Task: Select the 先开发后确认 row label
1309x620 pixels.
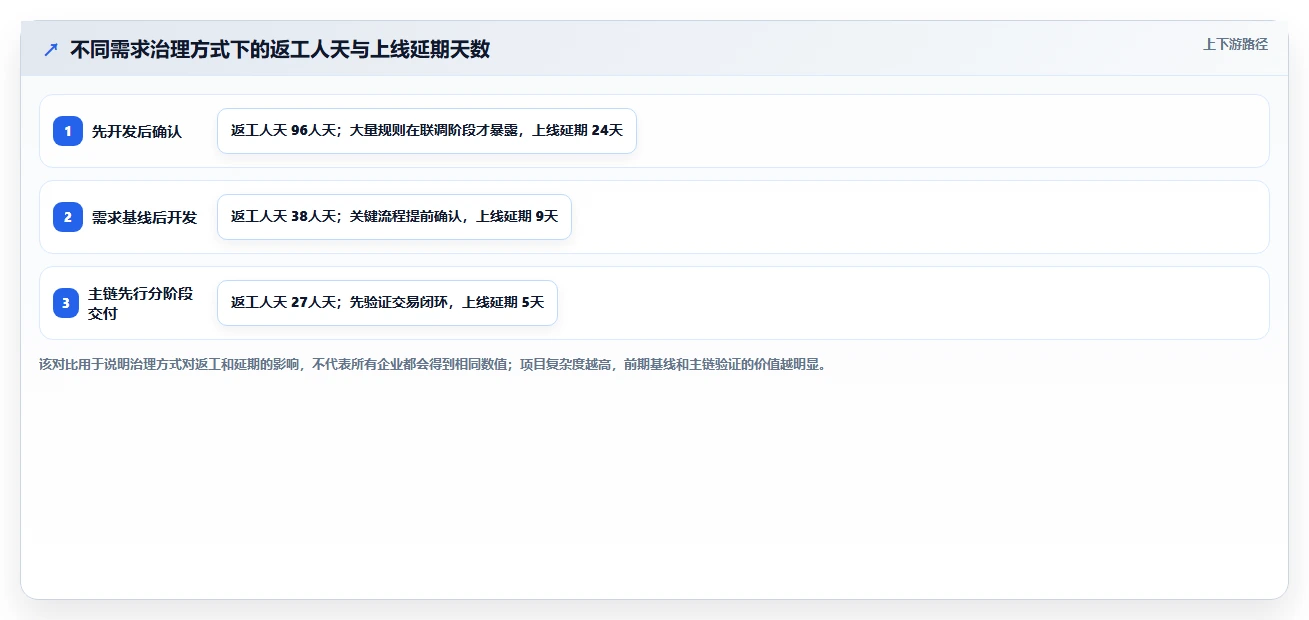Action: pyautogui.click(x=137, y=131)
